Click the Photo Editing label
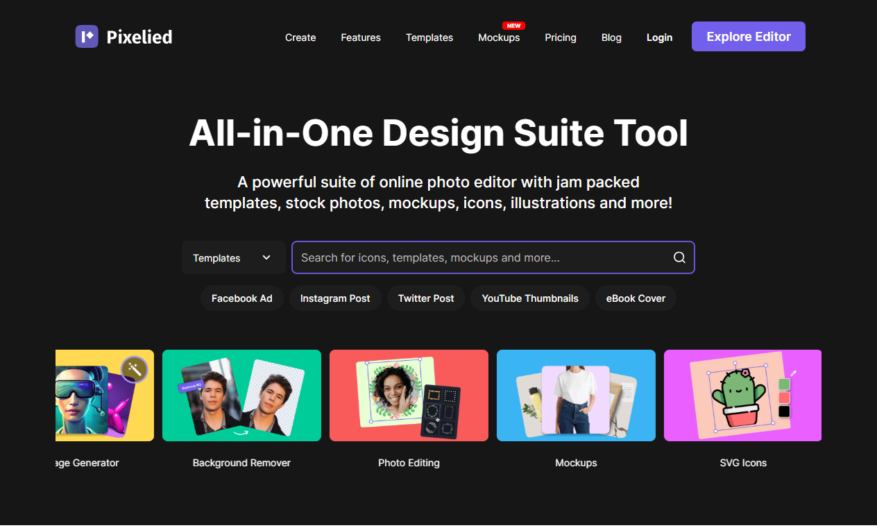Screen dimensions: 877x528 coord(409,463)
